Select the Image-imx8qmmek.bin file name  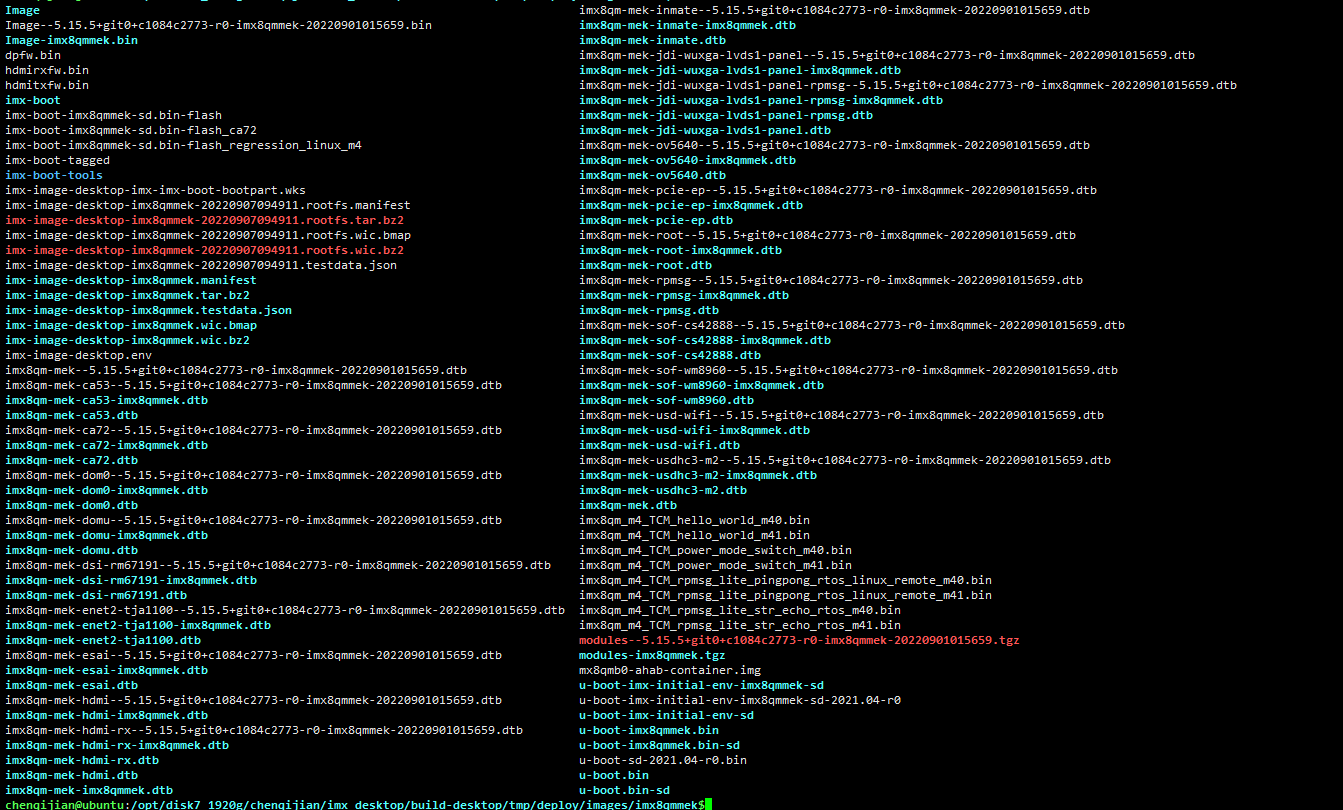pos(72,40)
